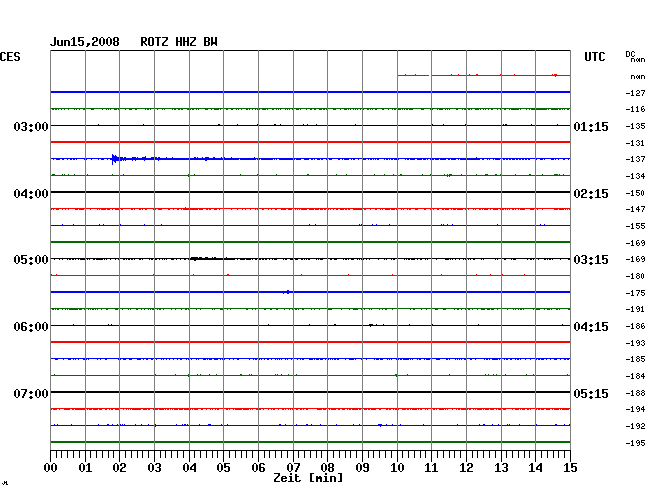Click the DC value -175
Screen dimensions: 650x494
point(635,293)
